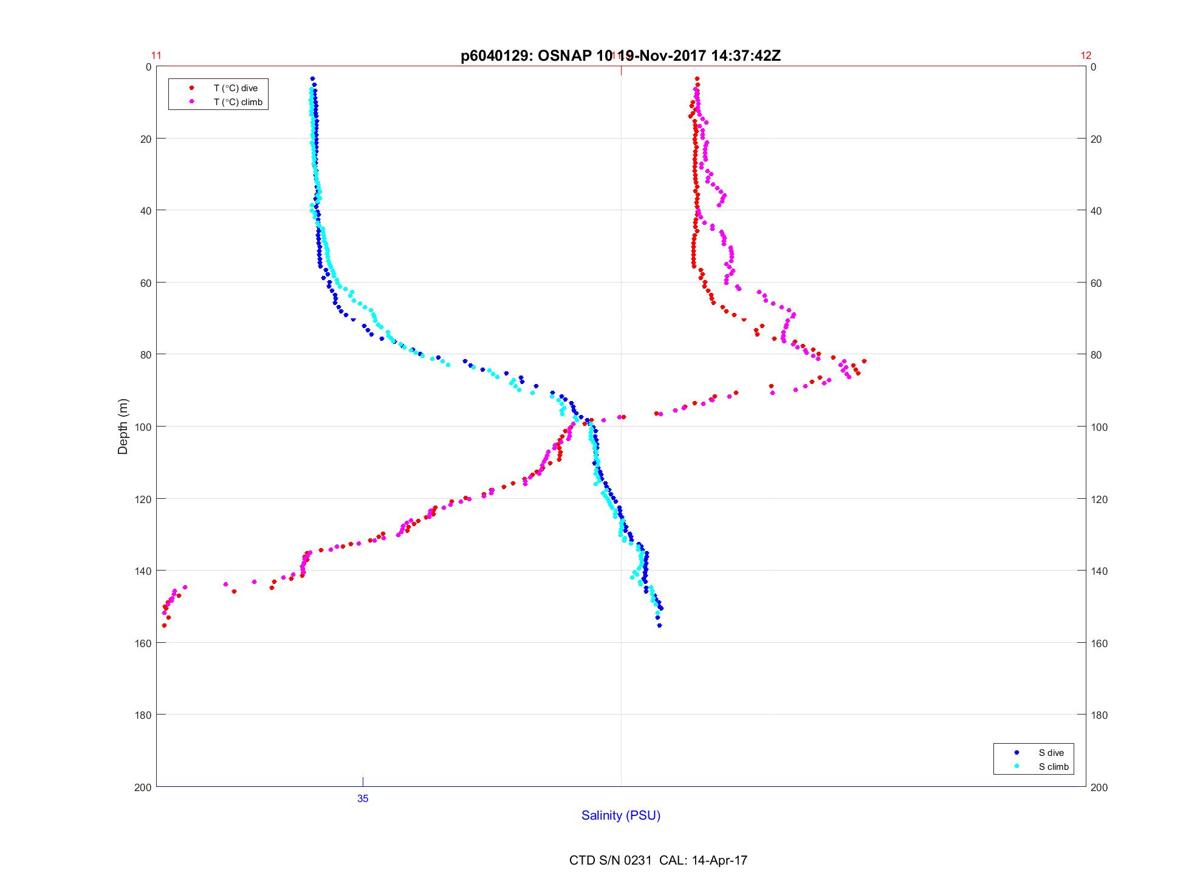Select the red T (°C) dive legend marker

point(191,88)
